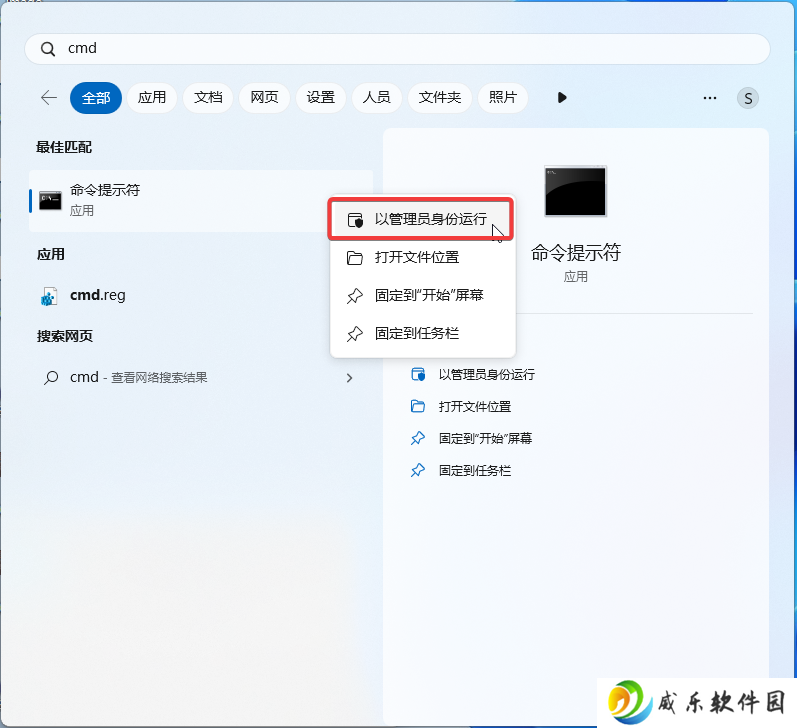Viewport: 797px width, 728px height.
Task: Select the 全部 filter tab
Action: pos(96,98)
